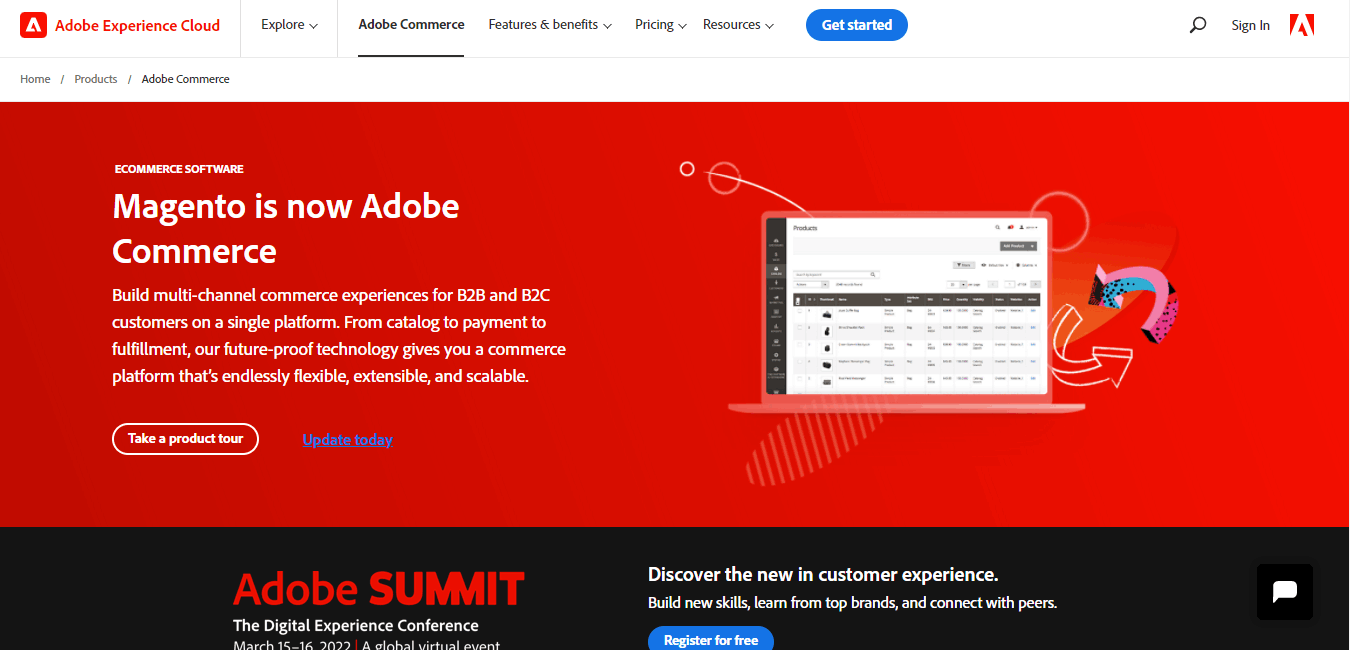Open the chat bubble widget

1284,592
